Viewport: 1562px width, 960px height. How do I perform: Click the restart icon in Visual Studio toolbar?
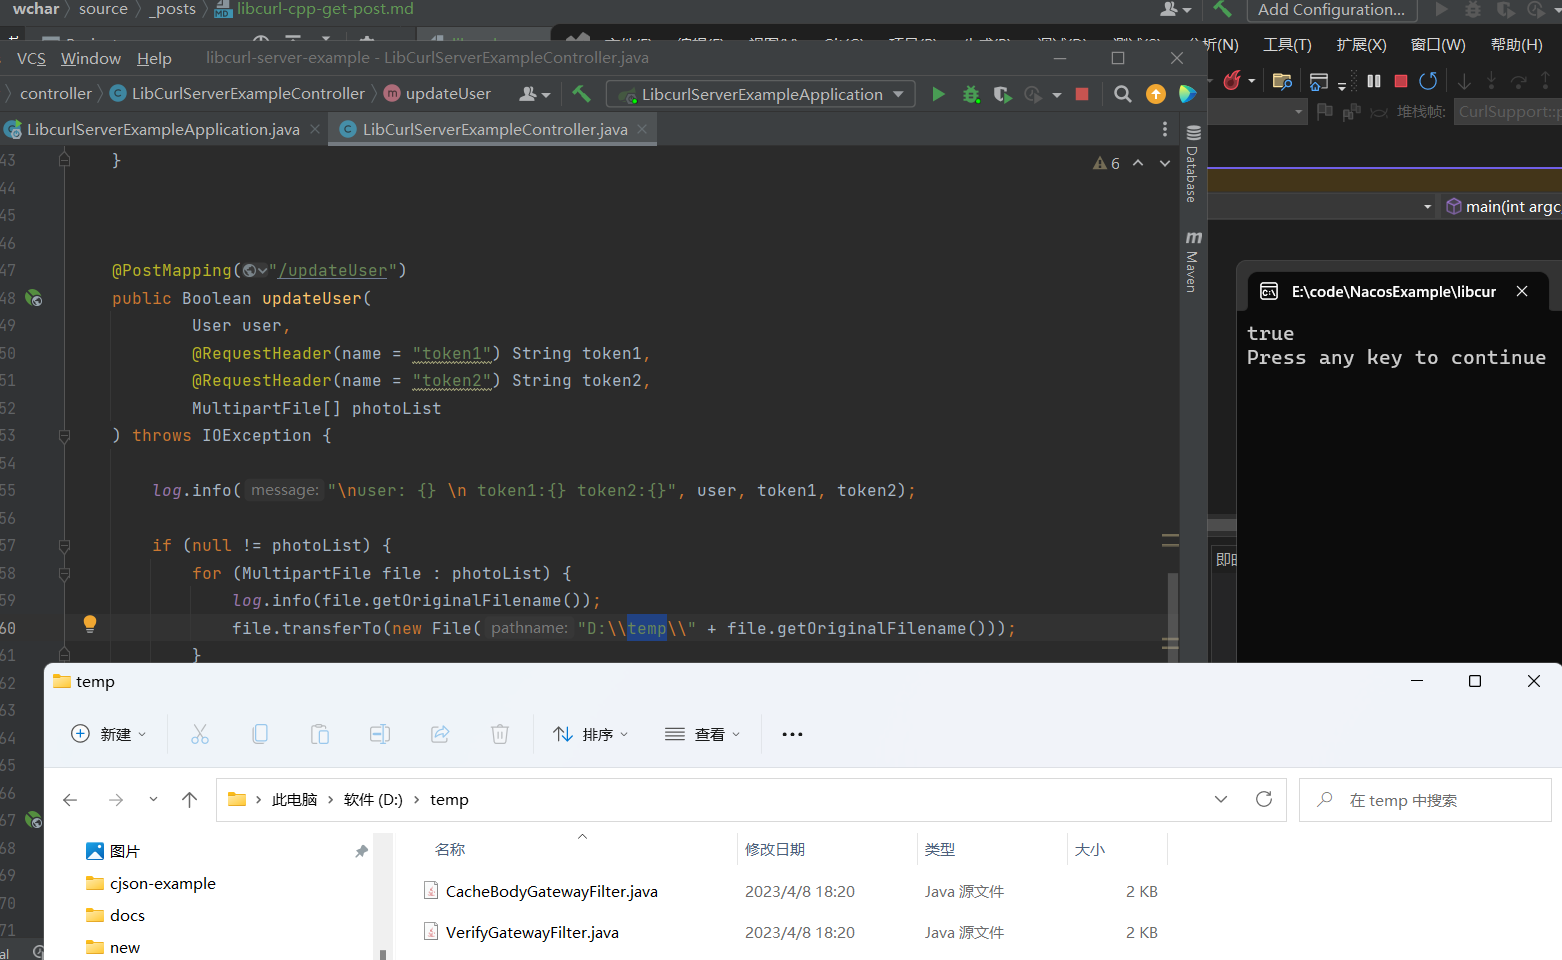[1428, 81]
